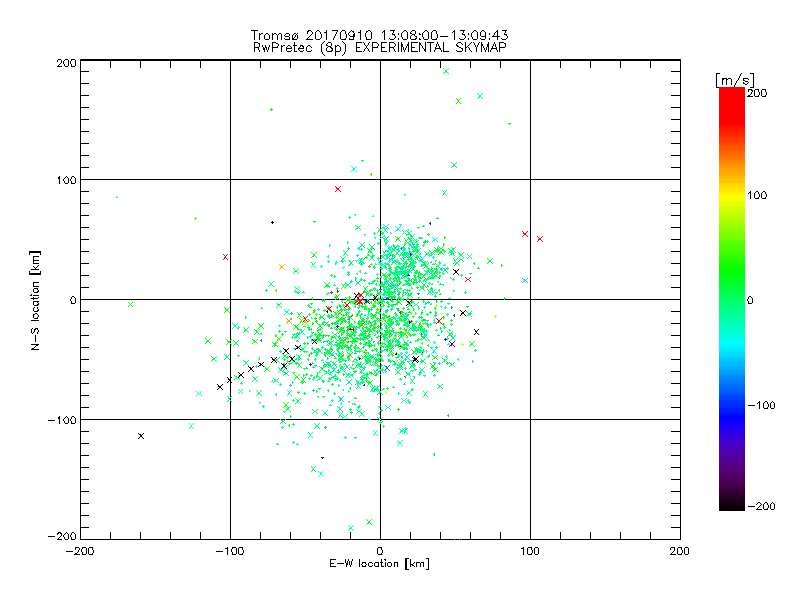Click the "-100" tick label on N-S axis
Screen dimensions: 800x600
click(x=62, y=420)
